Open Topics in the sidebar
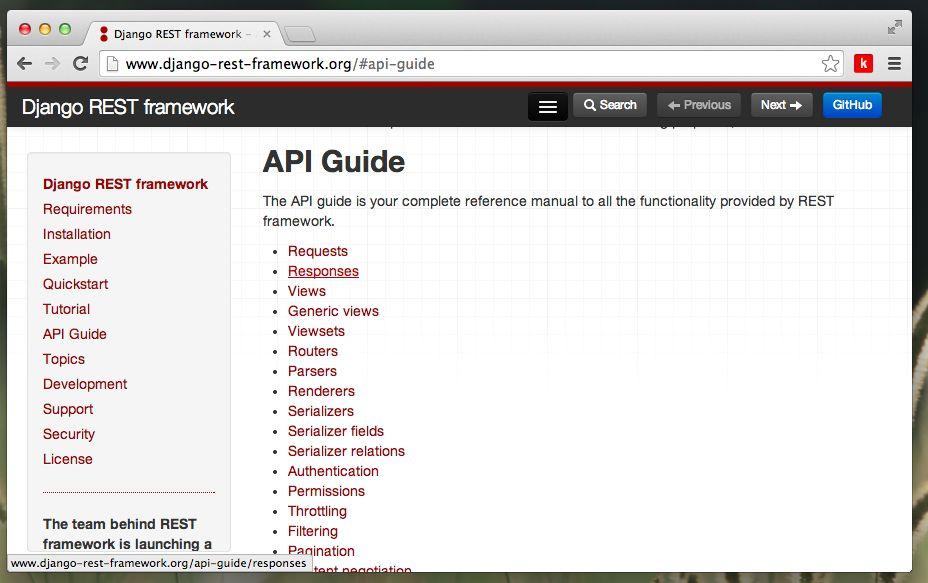This screenshot has height=583, width=928. coord(63,359)
